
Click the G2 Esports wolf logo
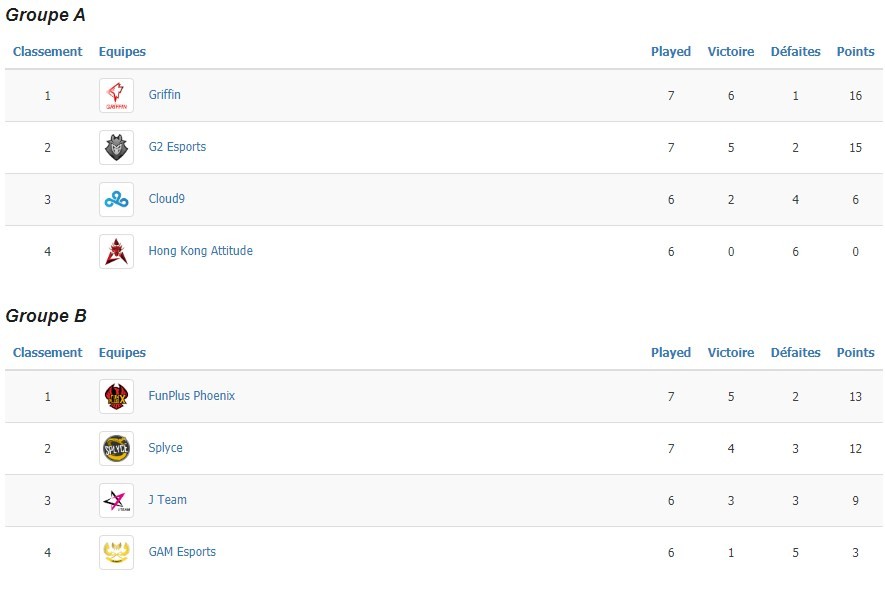[116, 147]
